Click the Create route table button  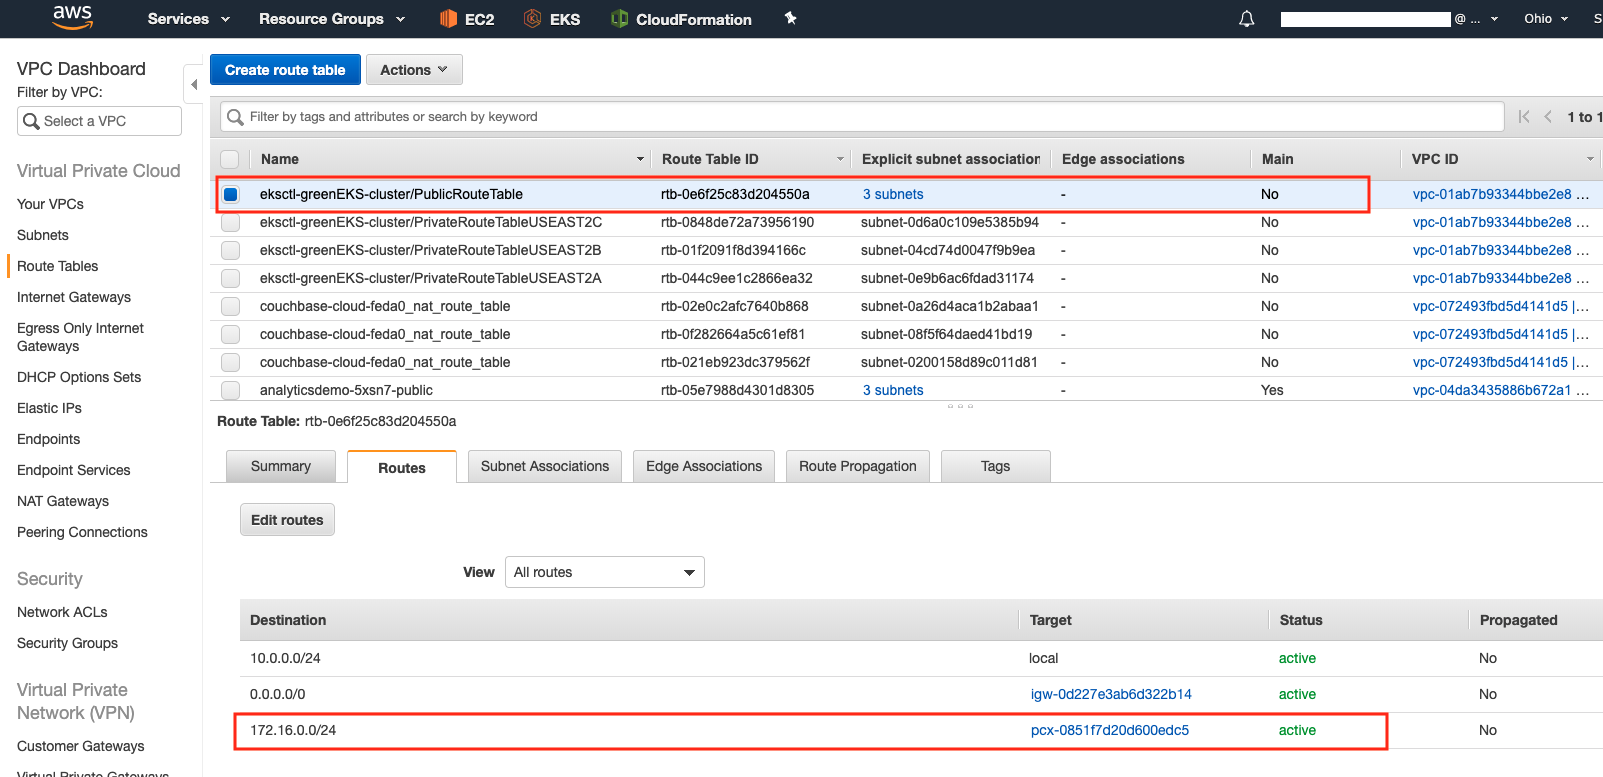click(285, 70)
